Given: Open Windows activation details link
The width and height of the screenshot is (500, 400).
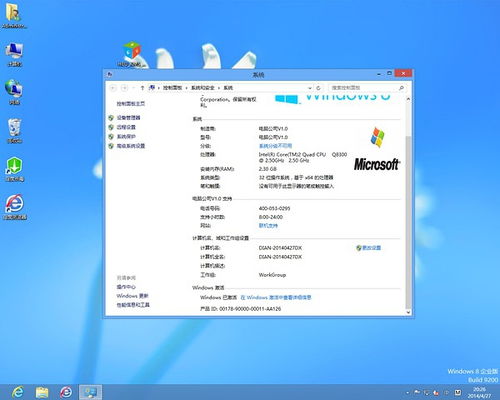Looking at the screenshot, I should (x=276, y=297).
